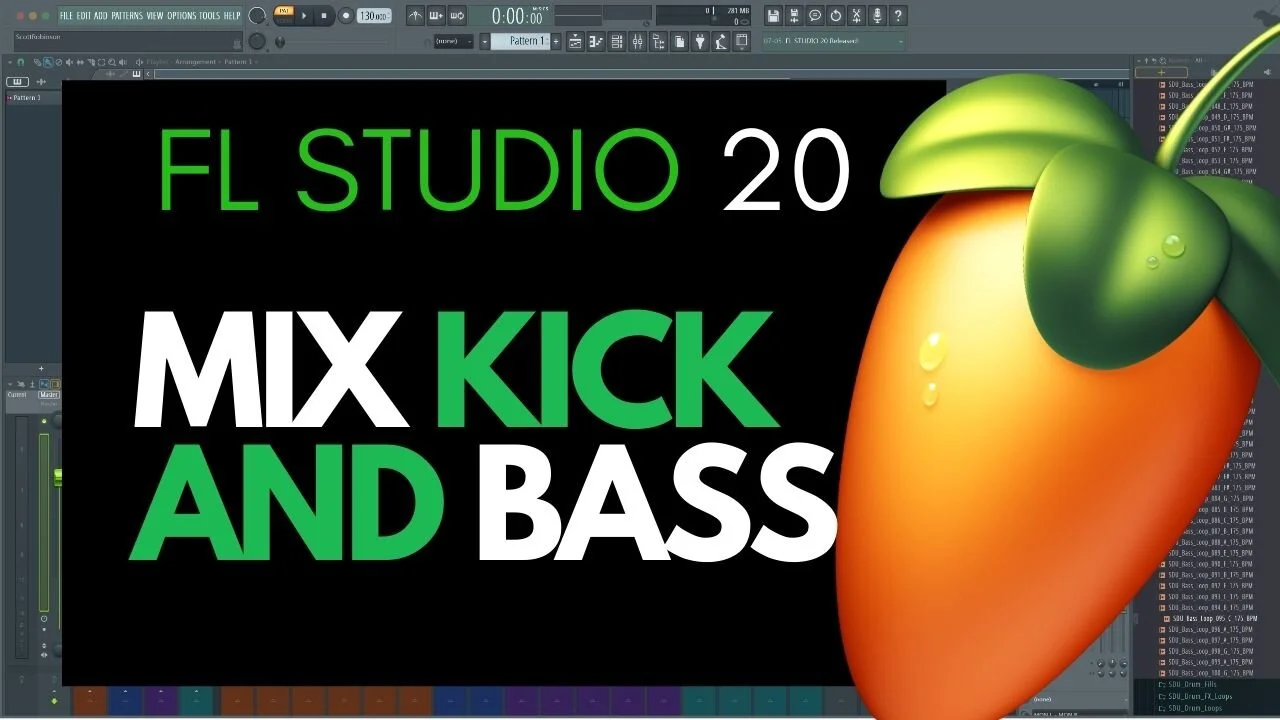Click the Master mixer track label
The image size is (1280, 720).
point(49,395)
